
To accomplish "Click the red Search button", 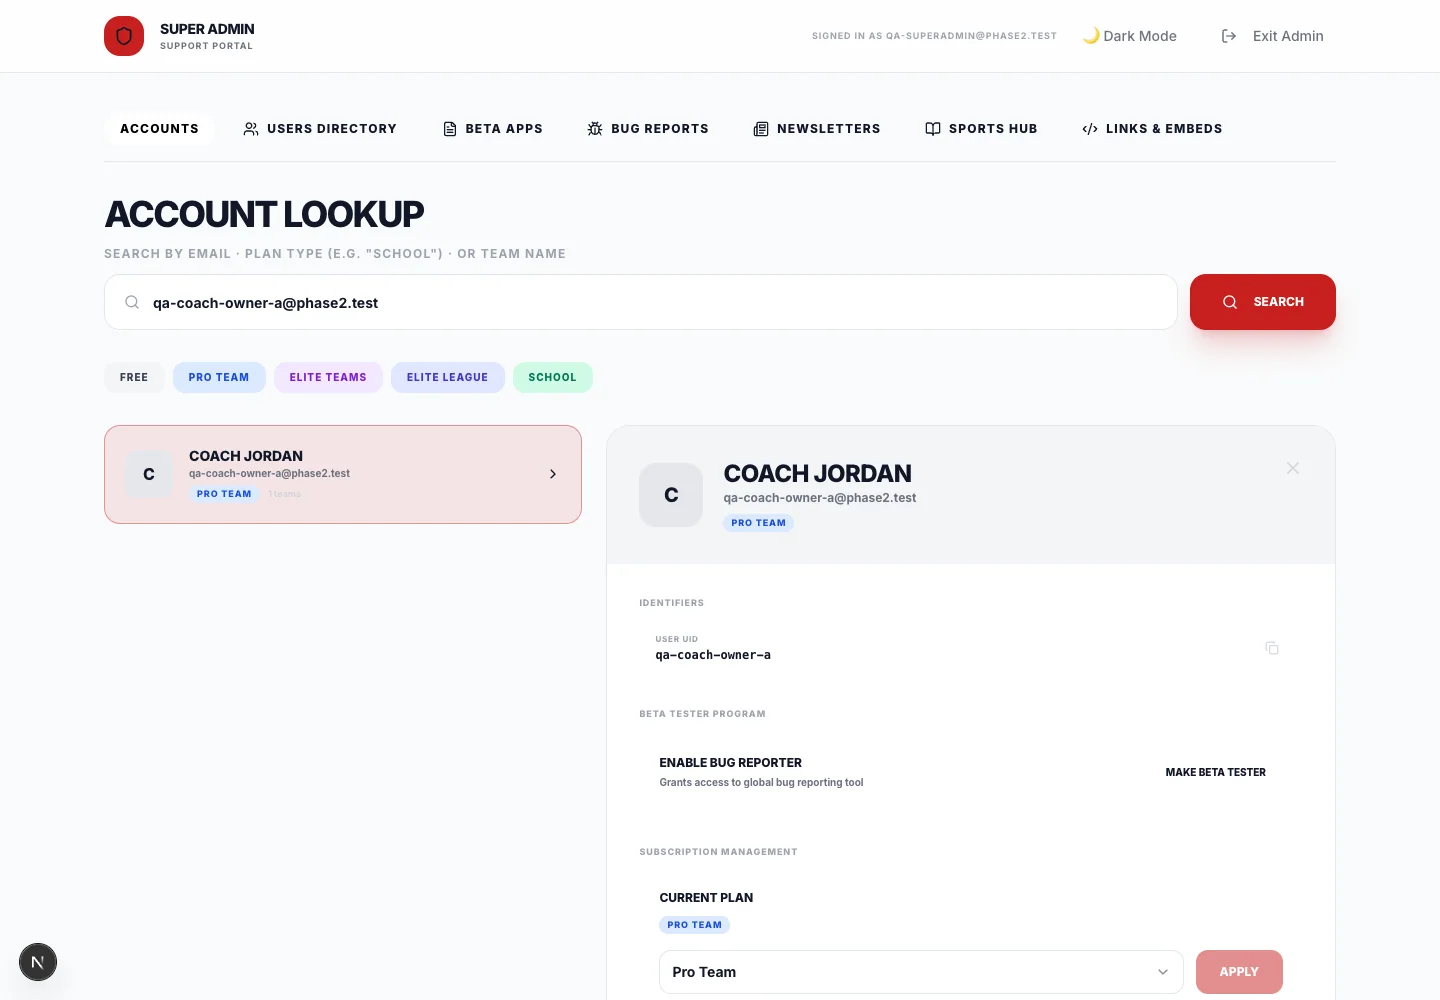I will tap(1263, 302).
